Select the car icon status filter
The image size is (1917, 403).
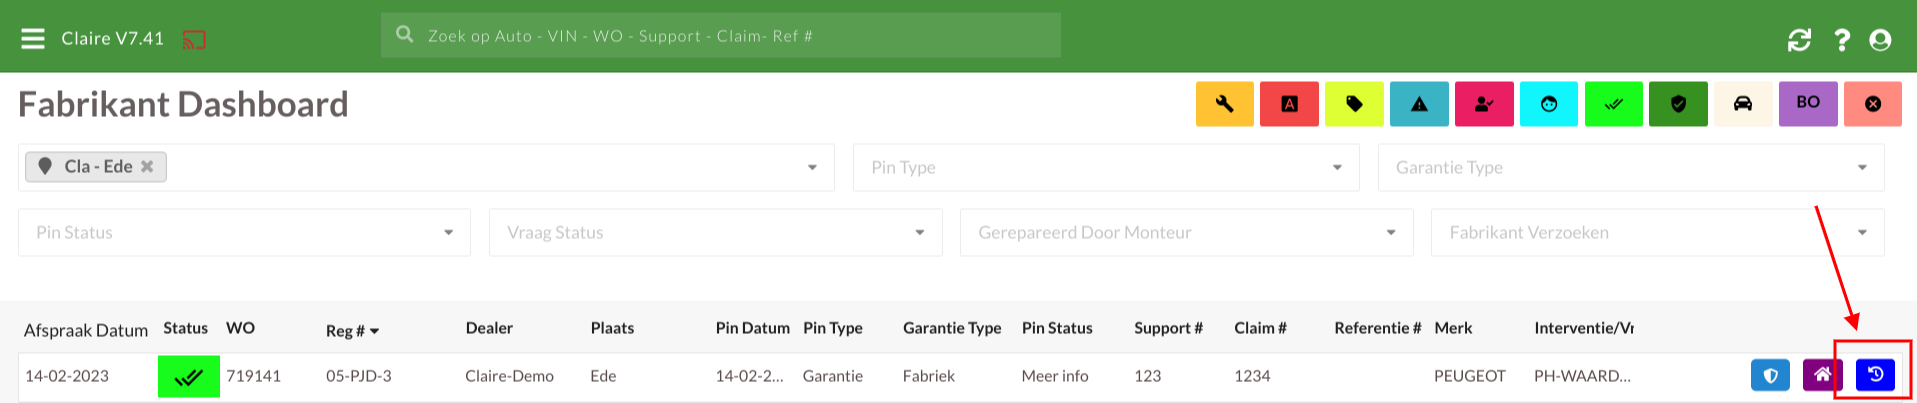coord(1743,104)
